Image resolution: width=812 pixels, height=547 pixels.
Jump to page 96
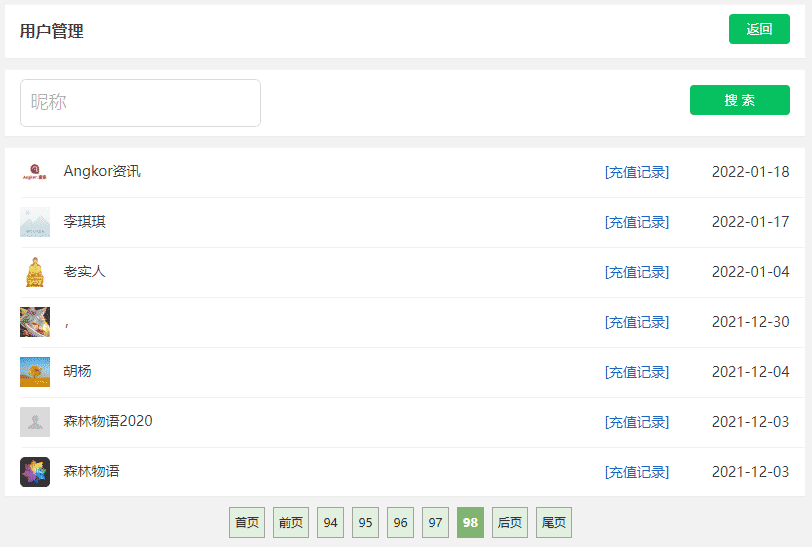pyautogui.click(x=401, y=522)
